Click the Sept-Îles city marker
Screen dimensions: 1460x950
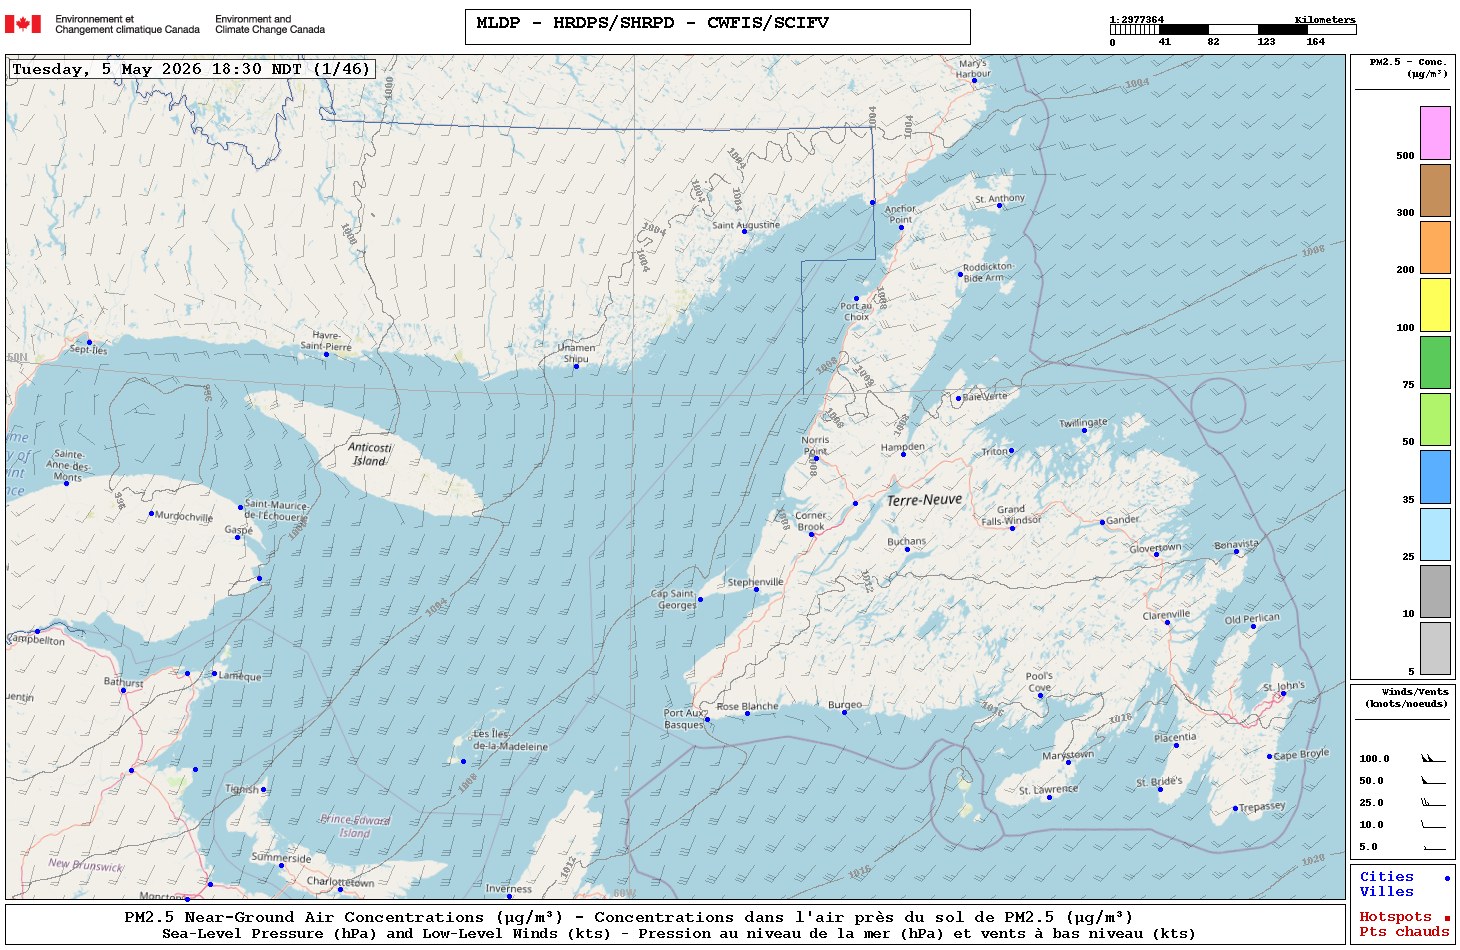coord(89,342)
